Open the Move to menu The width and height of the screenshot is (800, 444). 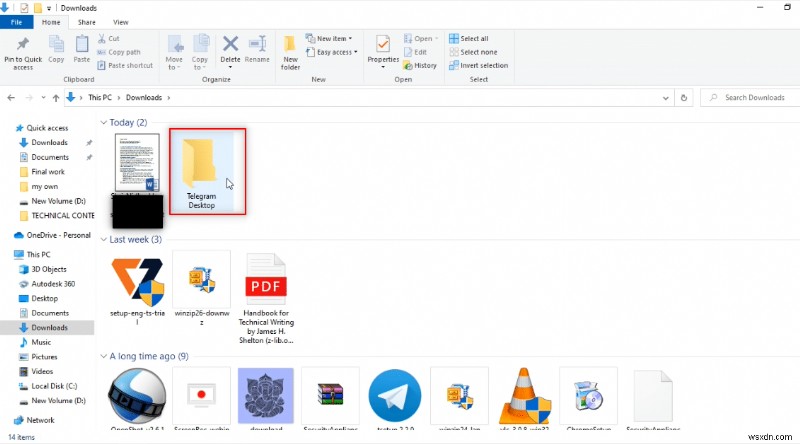(x=174, y=53)
